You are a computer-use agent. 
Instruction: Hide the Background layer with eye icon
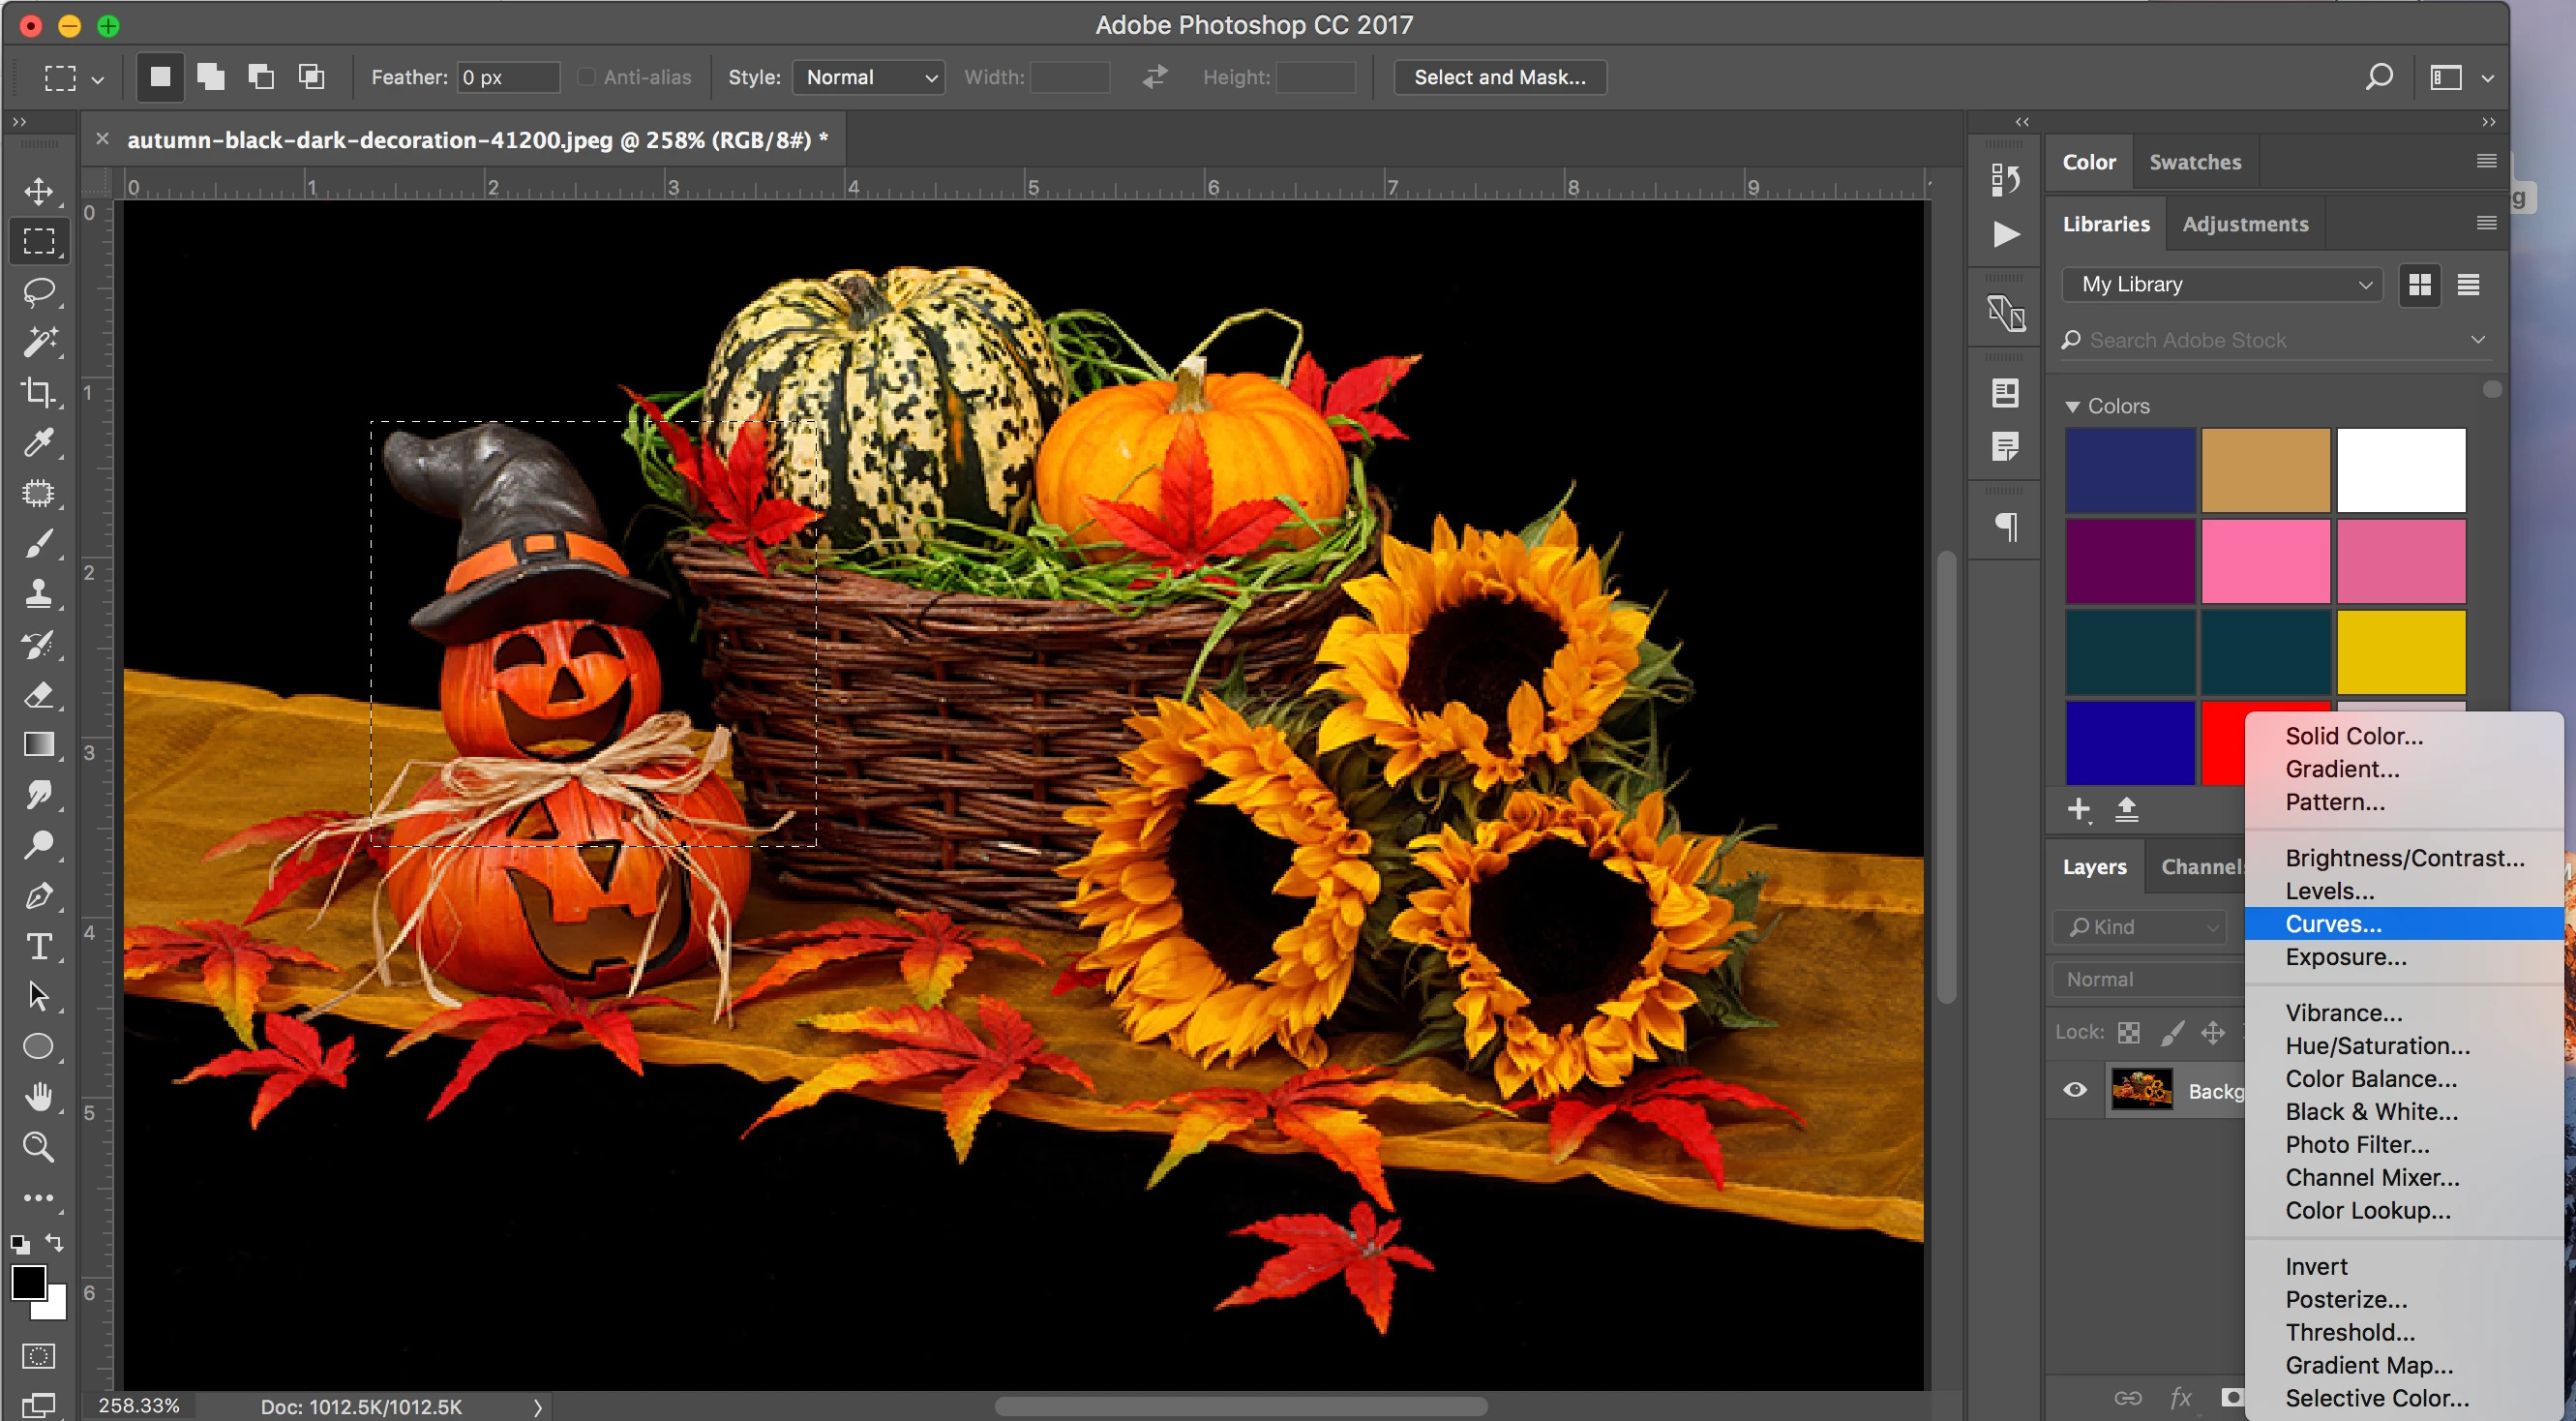[x=2075, y=1090]
